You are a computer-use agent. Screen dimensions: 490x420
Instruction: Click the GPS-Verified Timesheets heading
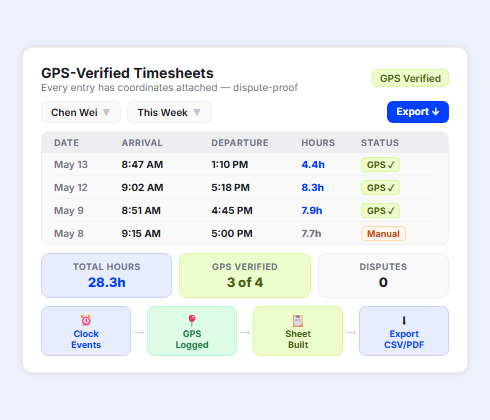[x=127, y=73]
